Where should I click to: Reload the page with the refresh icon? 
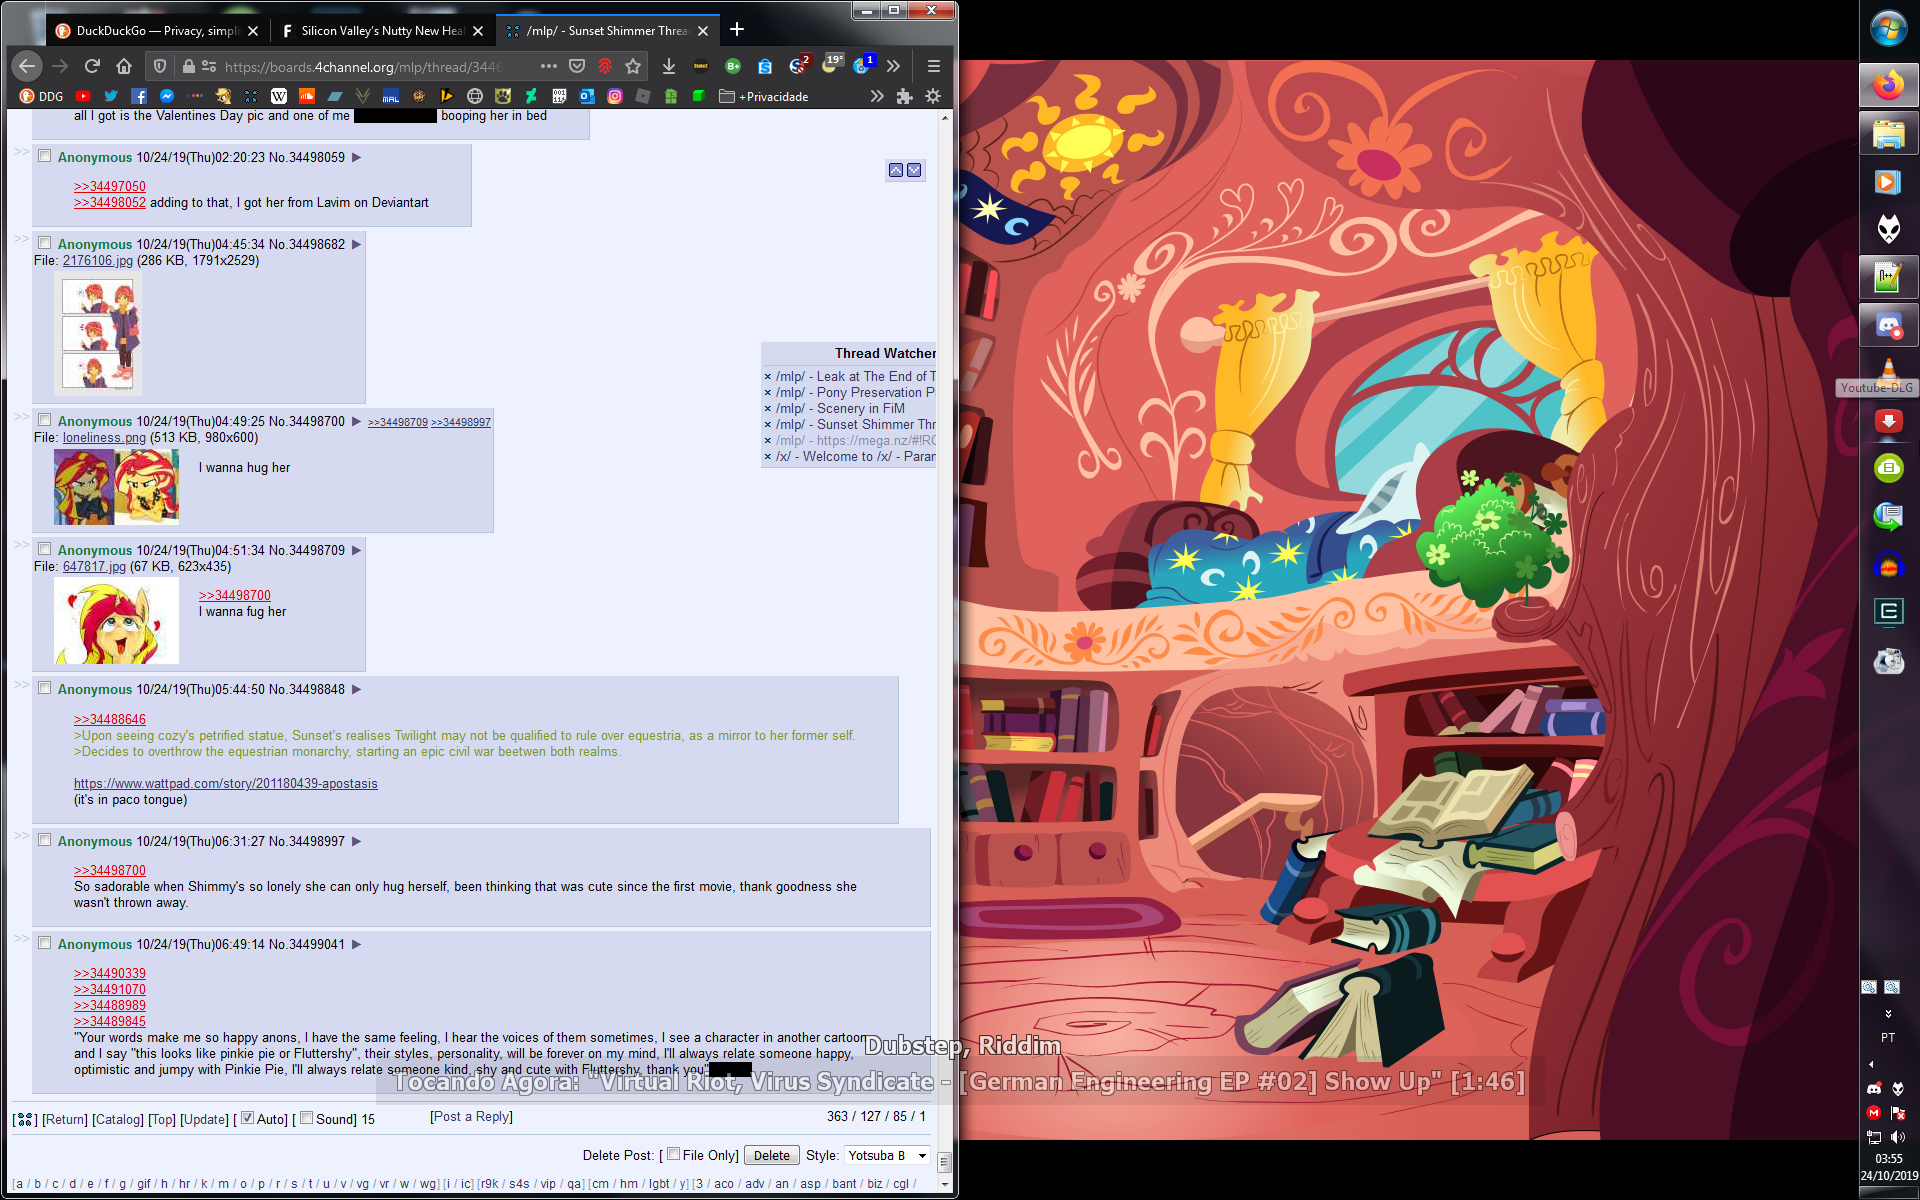92,66
